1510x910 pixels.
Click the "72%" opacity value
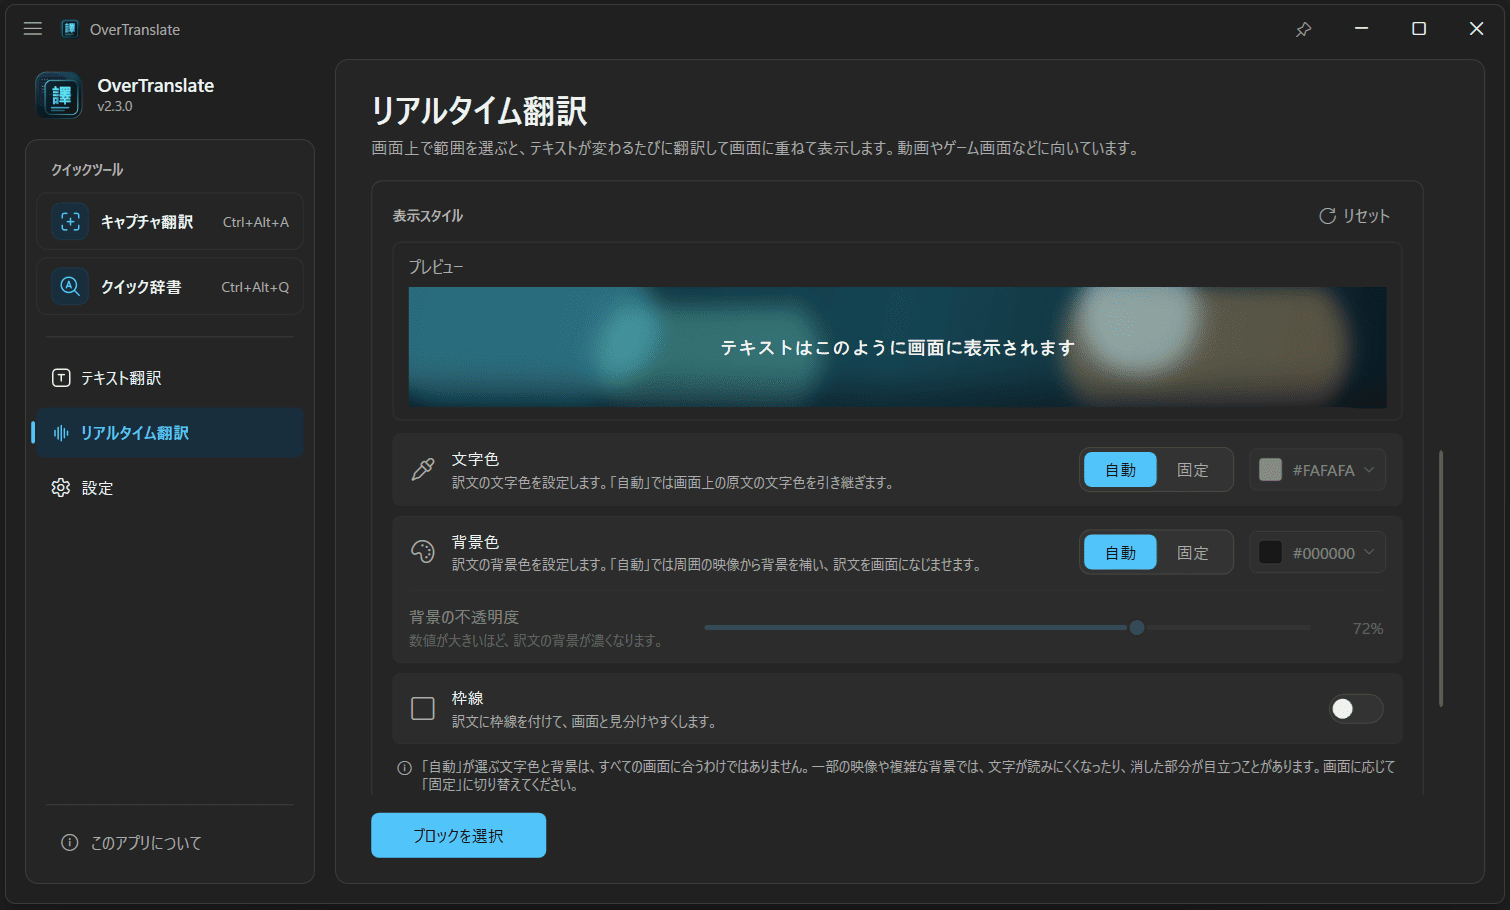[x=1368, y=629]
